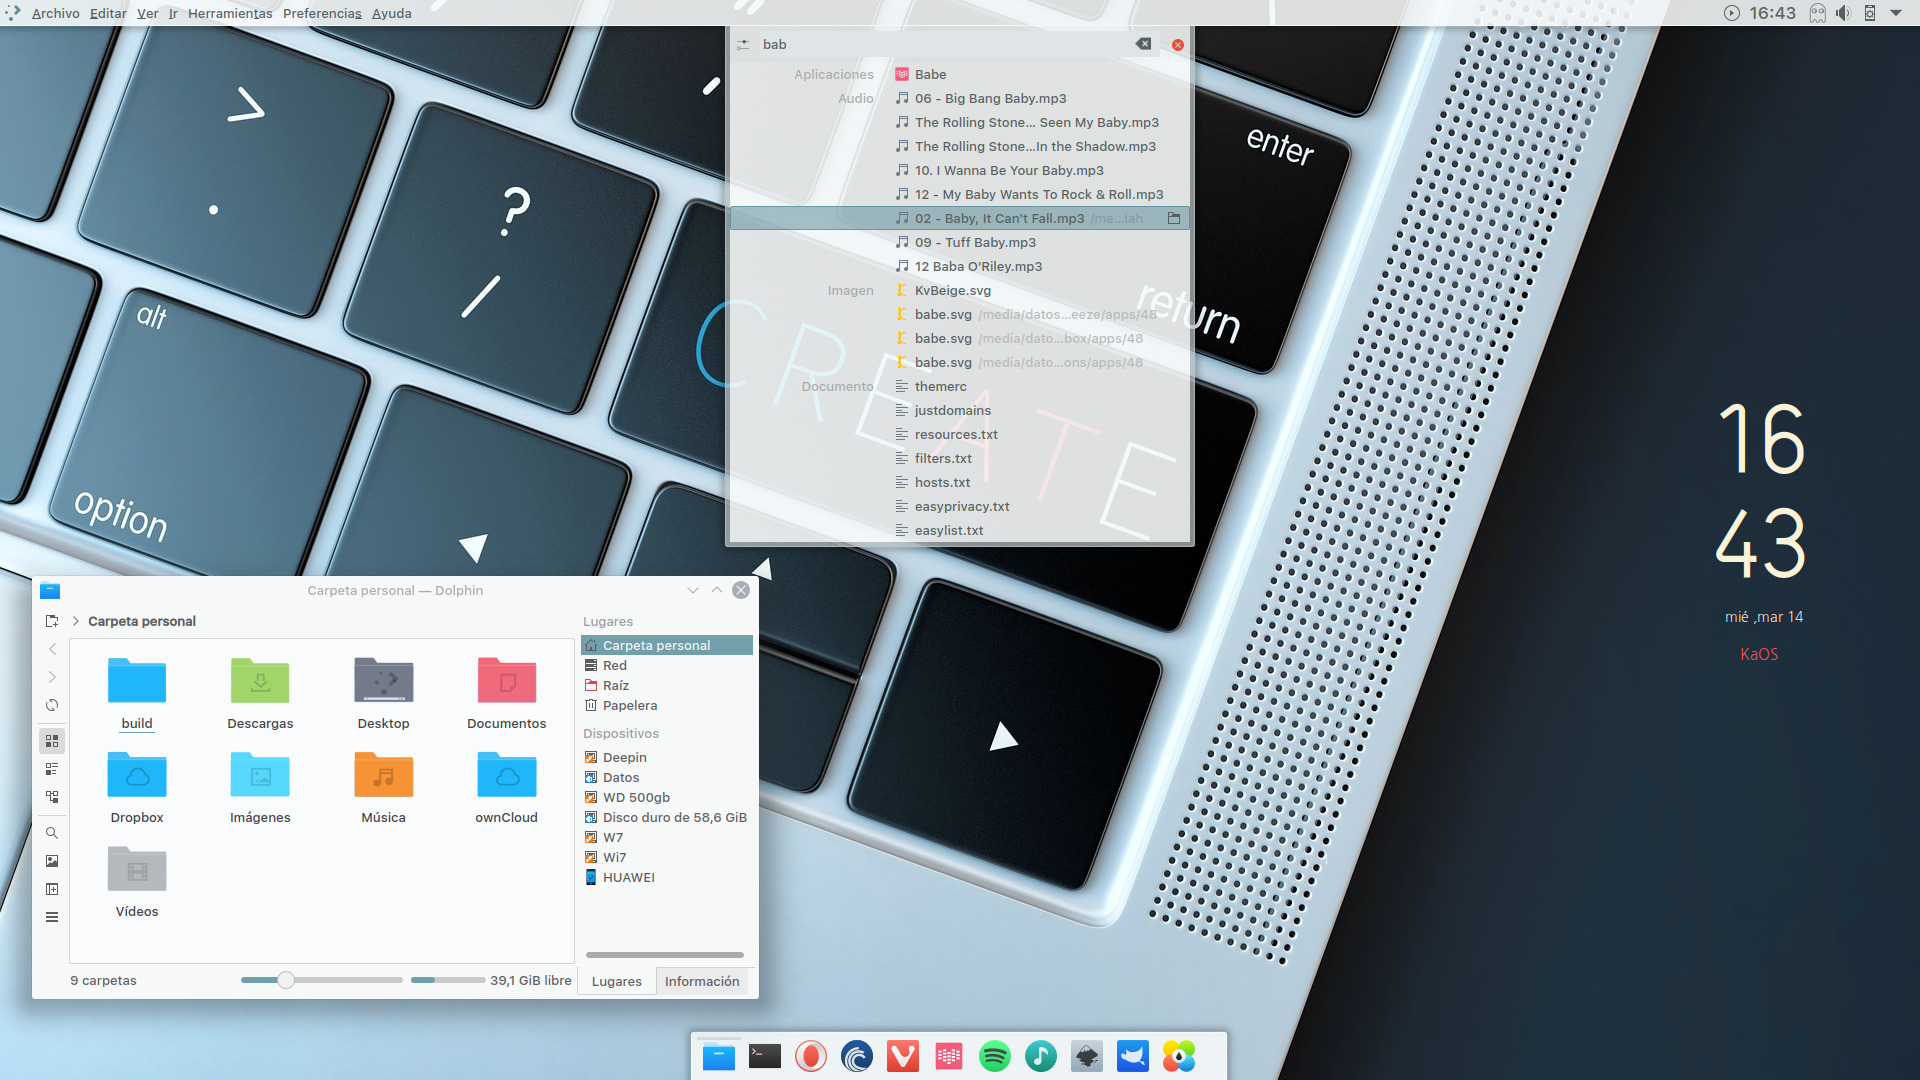The height and width of the screenshot is (1080, 1920).
Task: Toggle image previews in Dolphin
Action: click(52, 861)
